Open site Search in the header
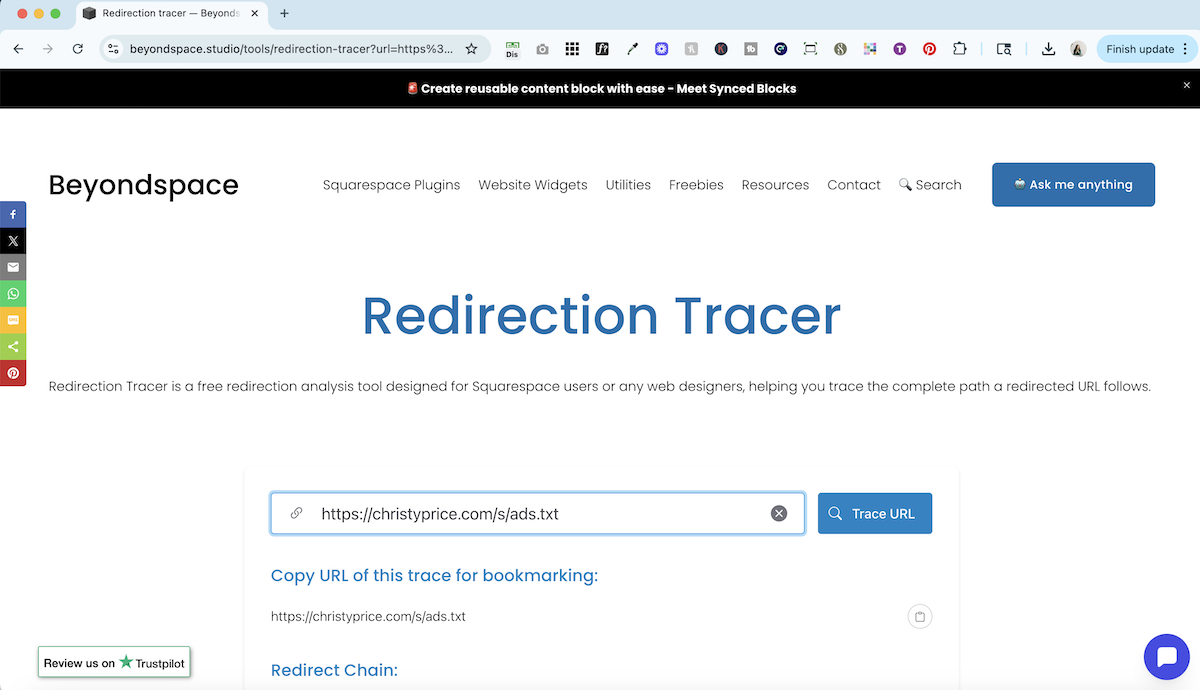Viewport: 1200px width, 690px height. coord(930,185)
